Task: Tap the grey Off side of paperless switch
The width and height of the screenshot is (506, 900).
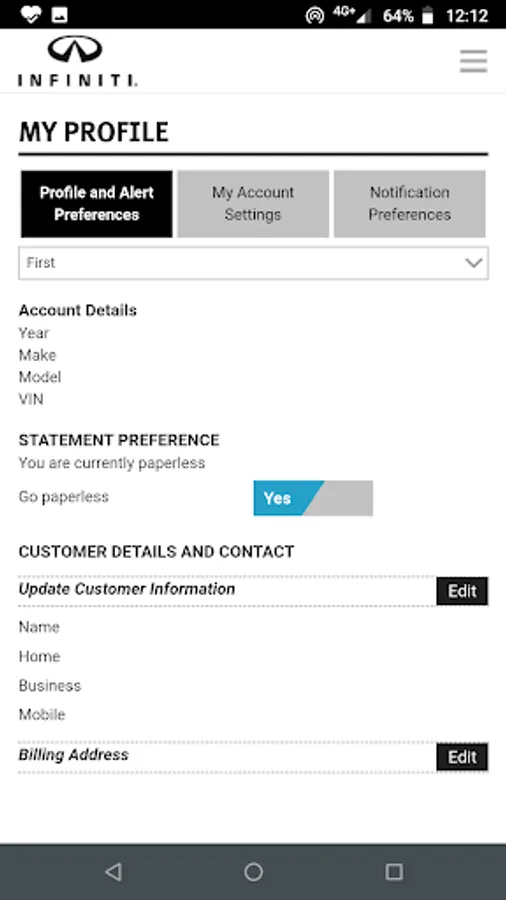Action: point(344,498)
